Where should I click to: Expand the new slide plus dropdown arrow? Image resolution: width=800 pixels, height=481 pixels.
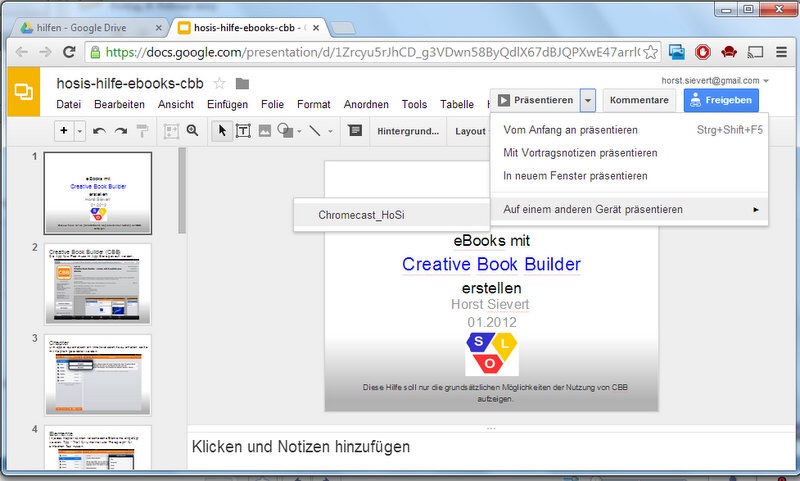point(80,131)
